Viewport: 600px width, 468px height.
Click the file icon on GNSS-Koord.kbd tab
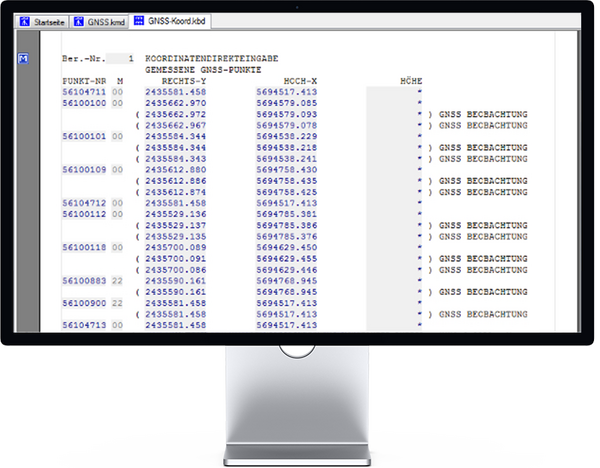click(x=140, y=20)
